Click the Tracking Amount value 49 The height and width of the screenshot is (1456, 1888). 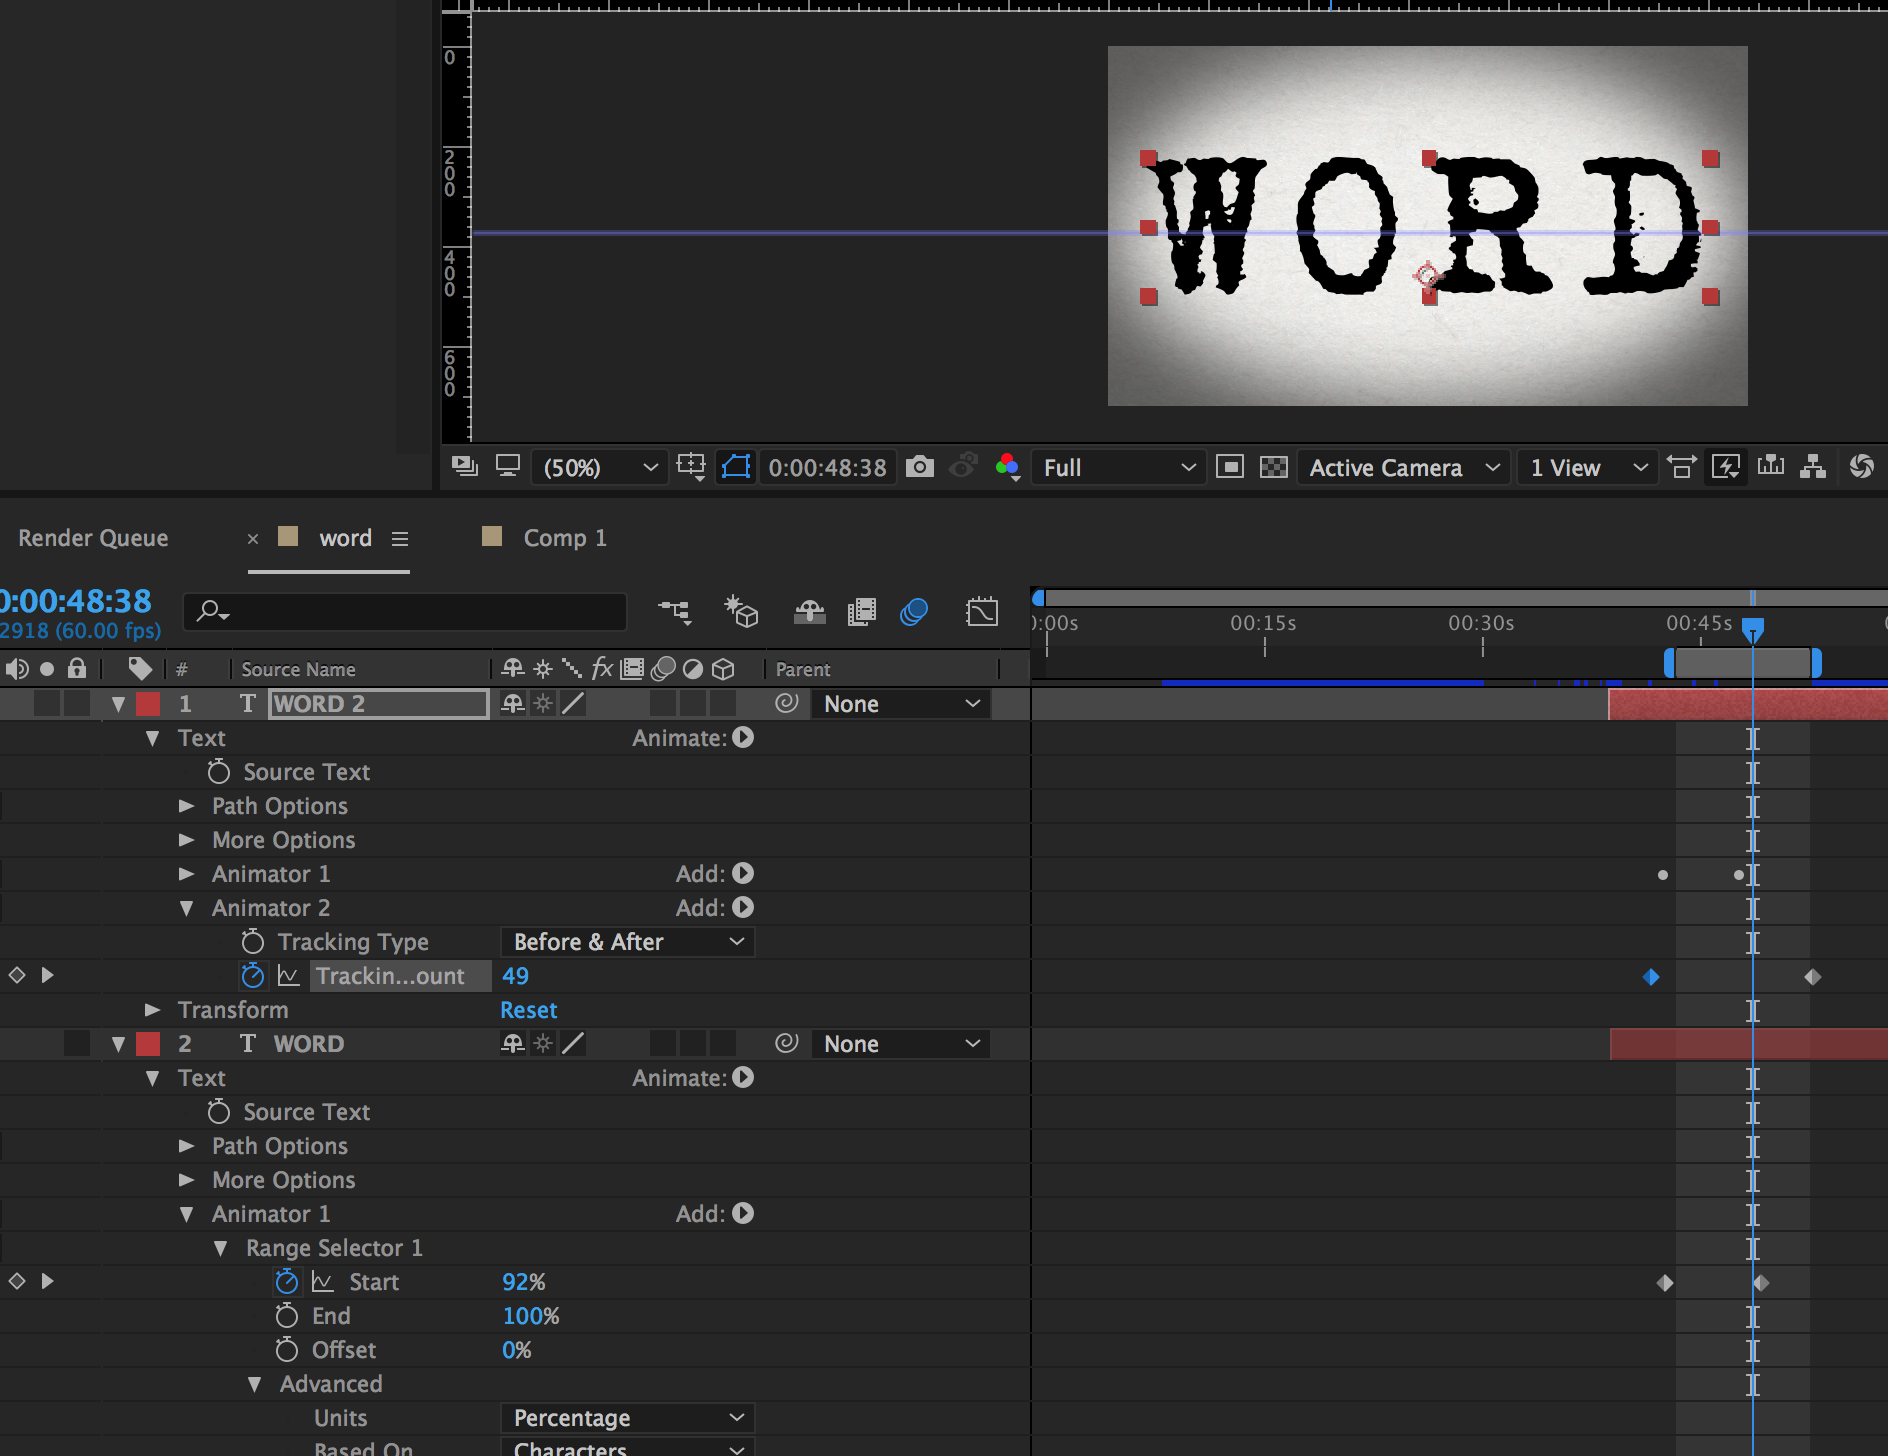click(x=515, y=975)
